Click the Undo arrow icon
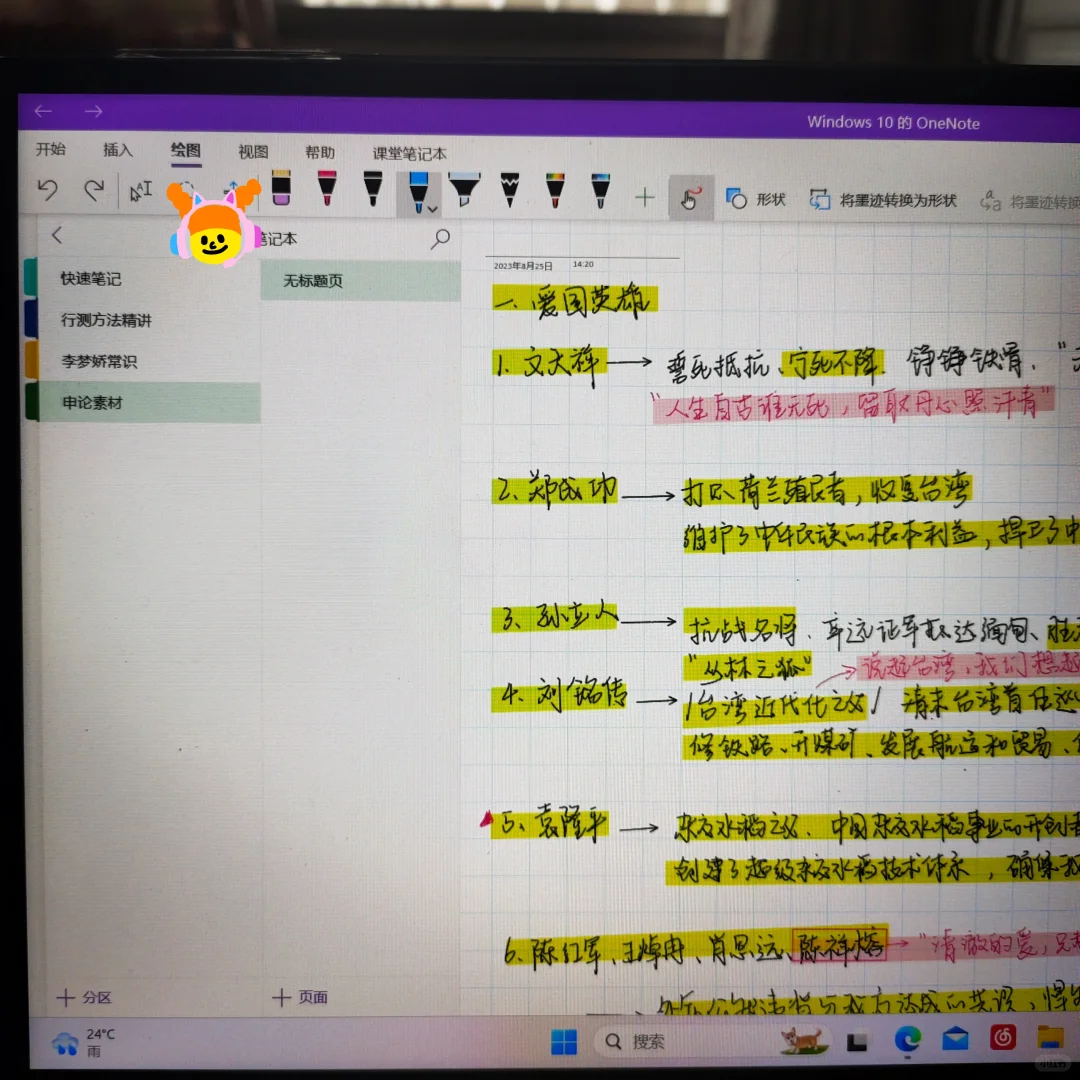The image size is (1080, 1080). coord(47,190)
